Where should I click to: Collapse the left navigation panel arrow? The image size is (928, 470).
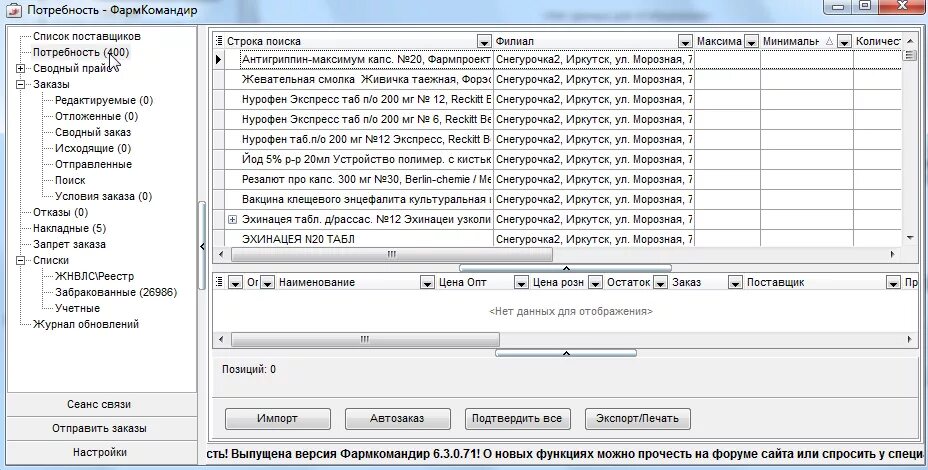pos(202,246)
